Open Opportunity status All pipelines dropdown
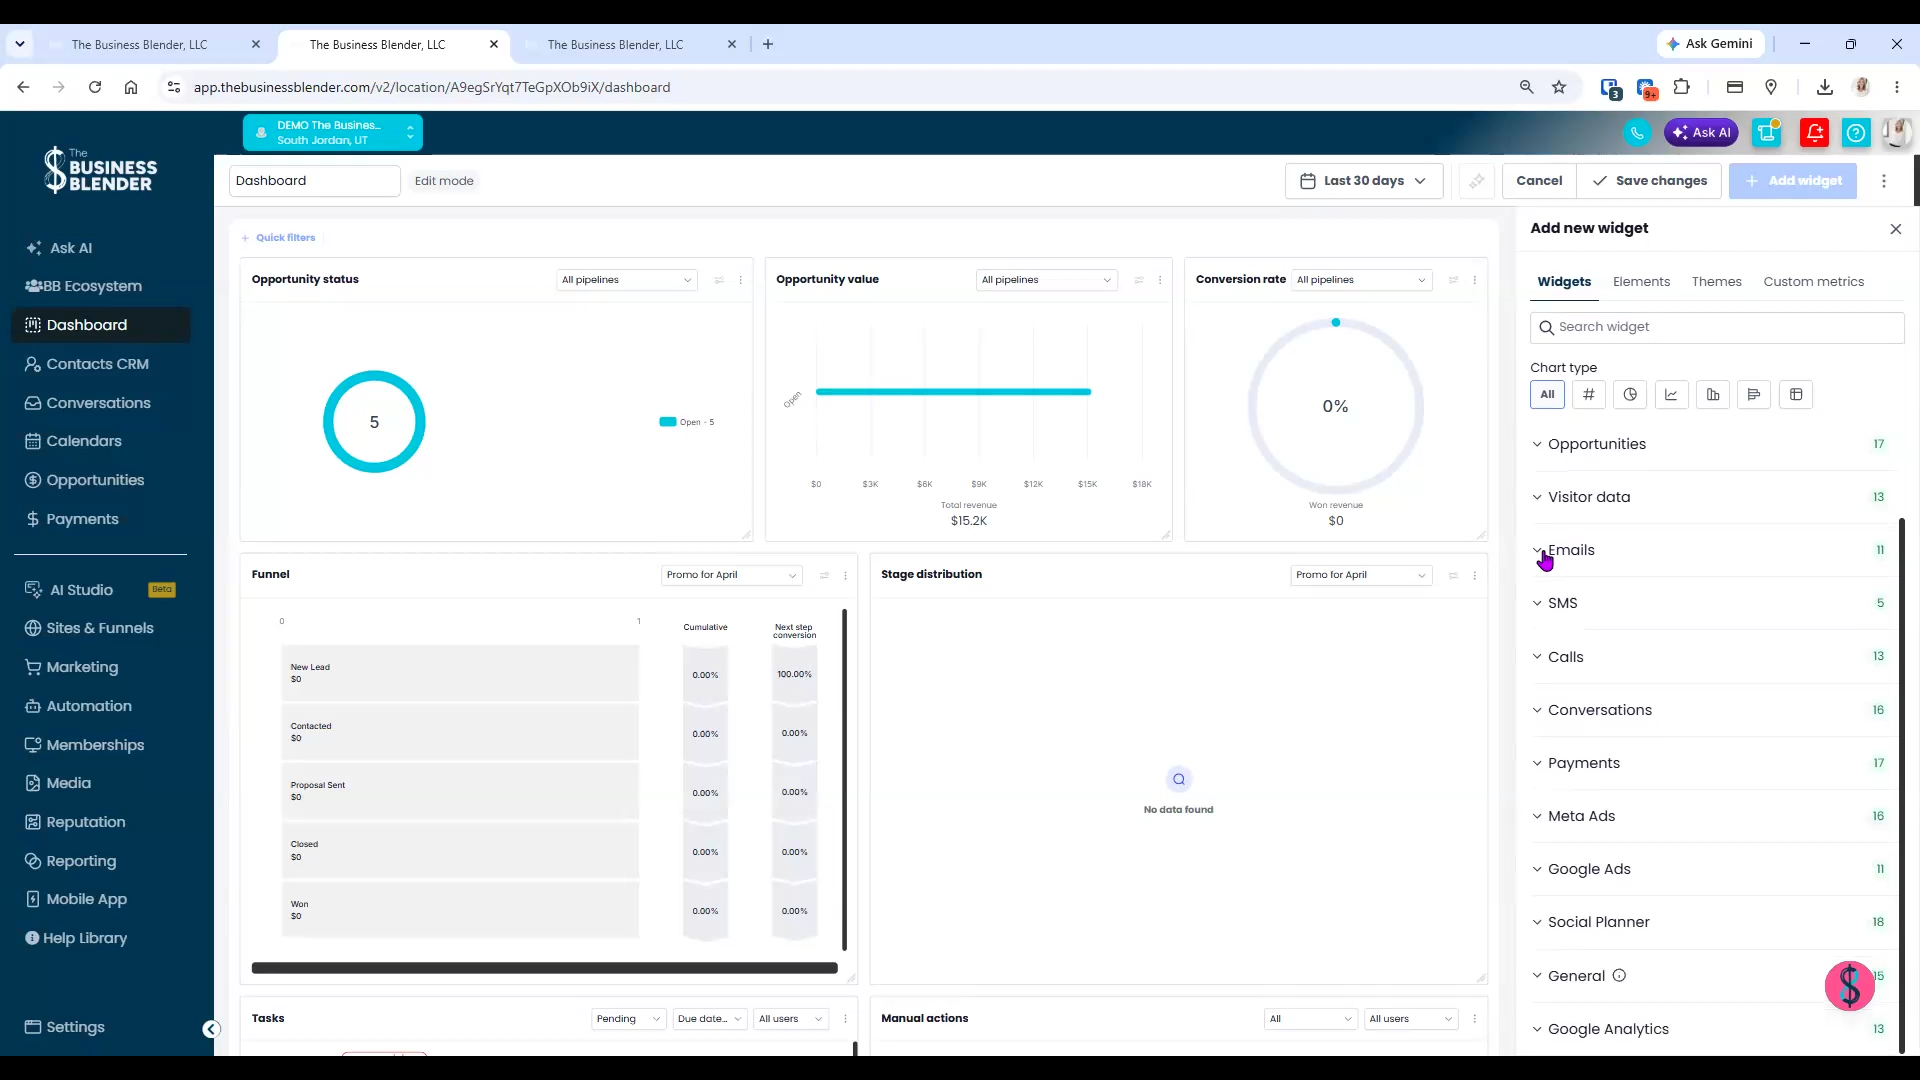The height and width of the screenshot is (1080, 1920). [627, 280]
